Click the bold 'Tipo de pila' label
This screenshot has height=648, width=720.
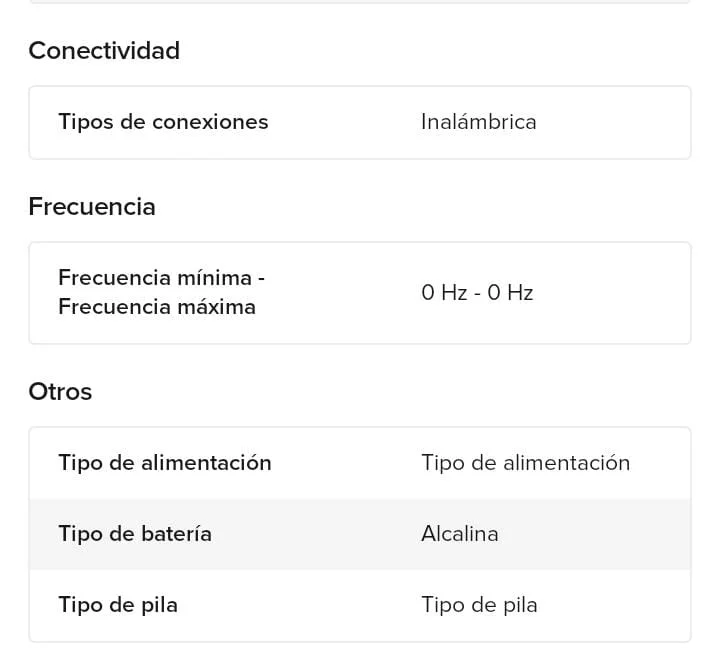coord(118,605)
